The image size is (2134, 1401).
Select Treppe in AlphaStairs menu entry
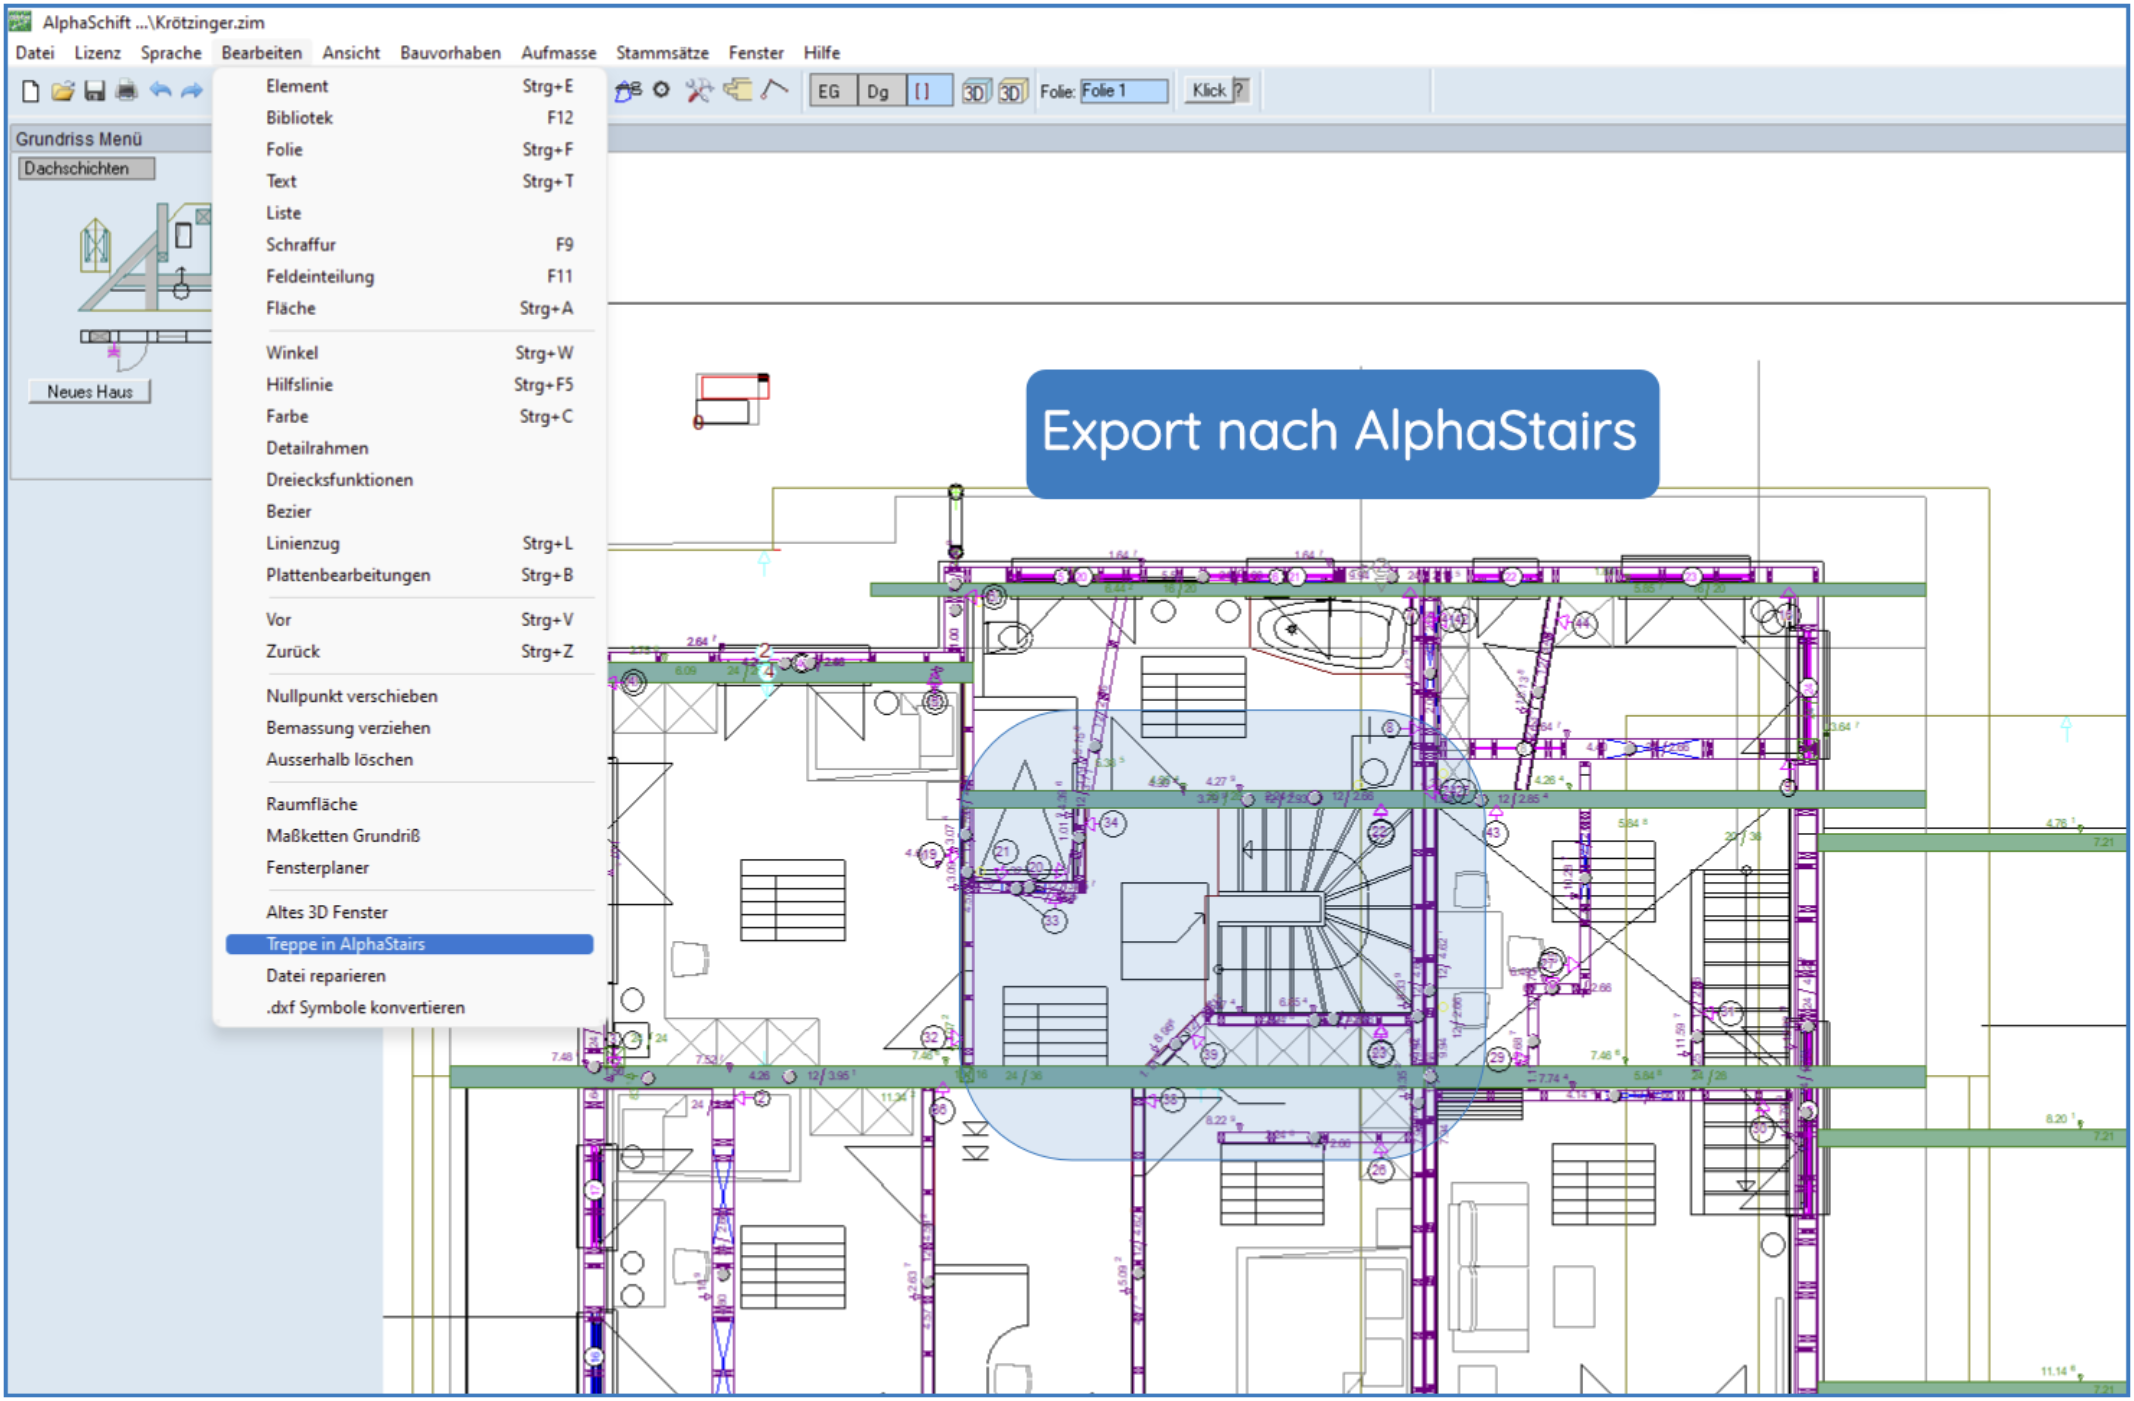pos(410,944)
